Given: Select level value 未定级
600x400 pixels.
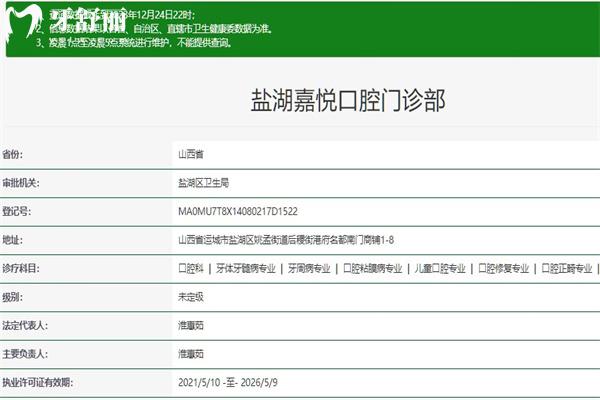Looking at the screenshot, I should [191, 297].
